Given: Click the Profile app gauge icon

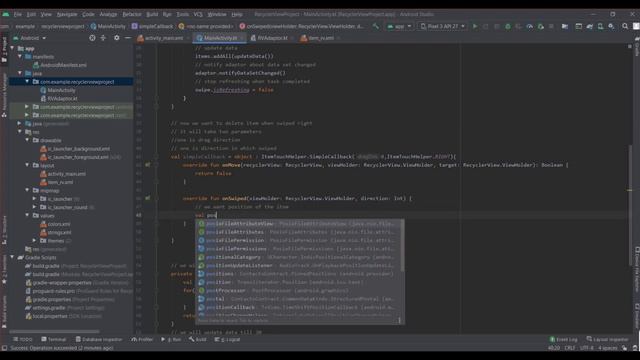Looking at the screenshot, I should 530,26.
